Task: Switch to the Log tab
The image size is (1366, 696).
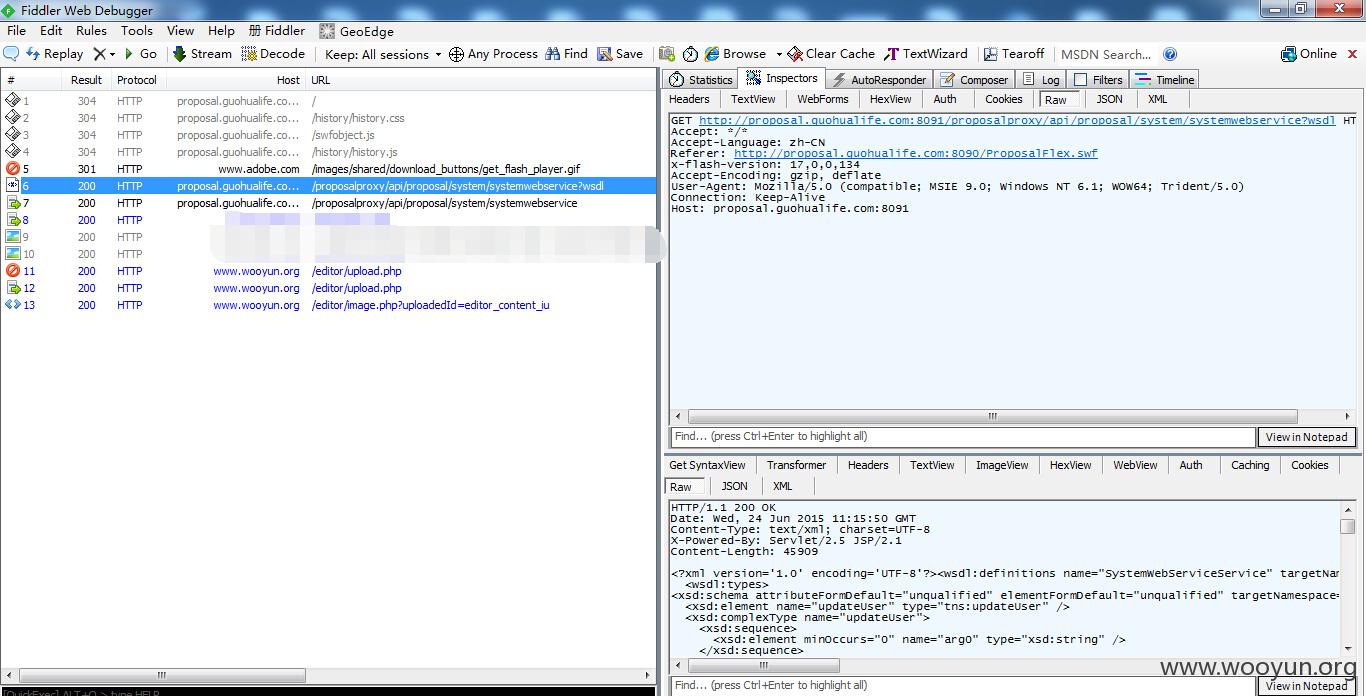Action: (x=1041, y=80)
